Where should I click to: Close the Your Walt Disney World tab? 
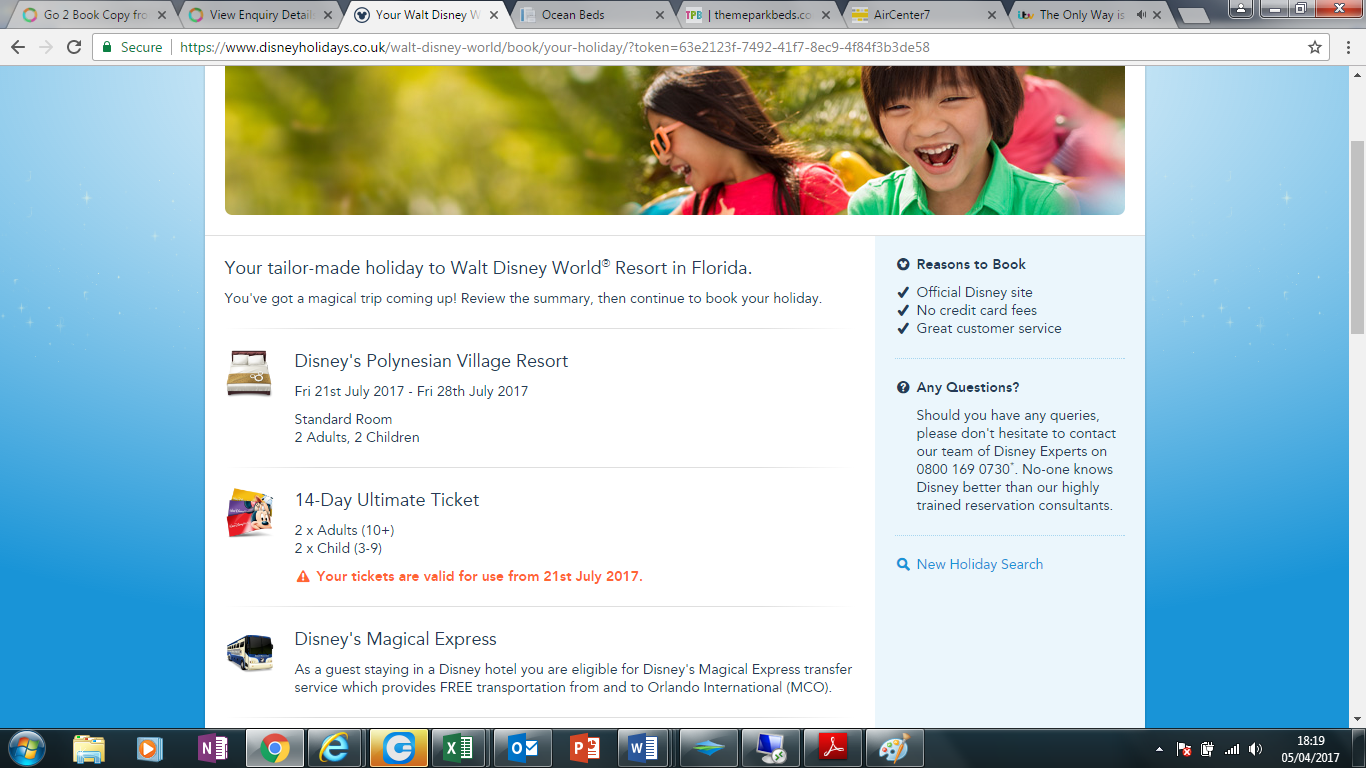click(493, 15)
